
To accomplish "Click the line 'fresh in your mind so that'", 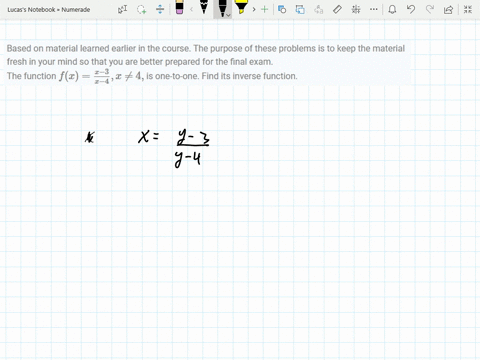I will (140, 62).
